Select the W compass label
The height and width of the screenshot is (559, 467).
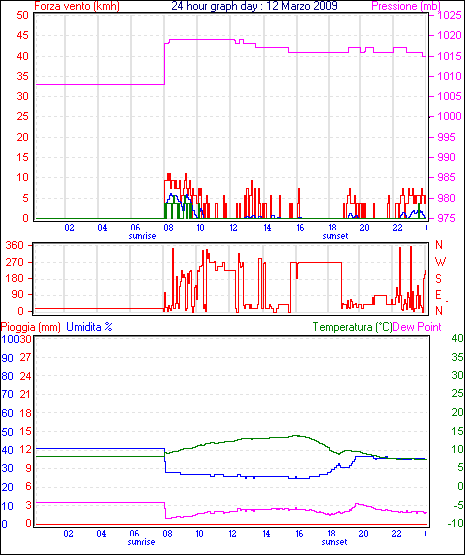pos(441,262)
